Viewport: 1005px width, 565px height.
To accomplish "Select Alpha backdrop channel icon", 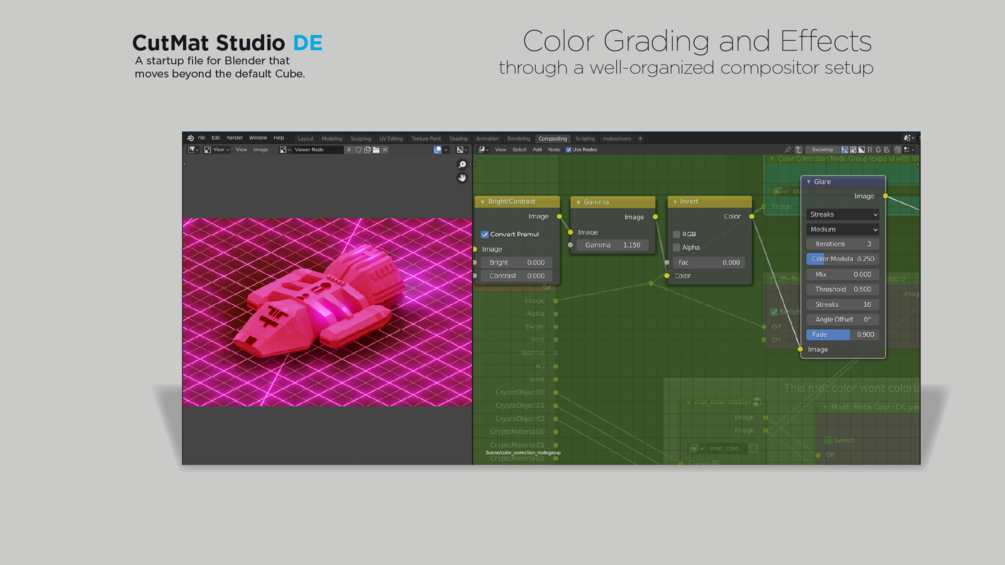I will (x=861, y=150).
